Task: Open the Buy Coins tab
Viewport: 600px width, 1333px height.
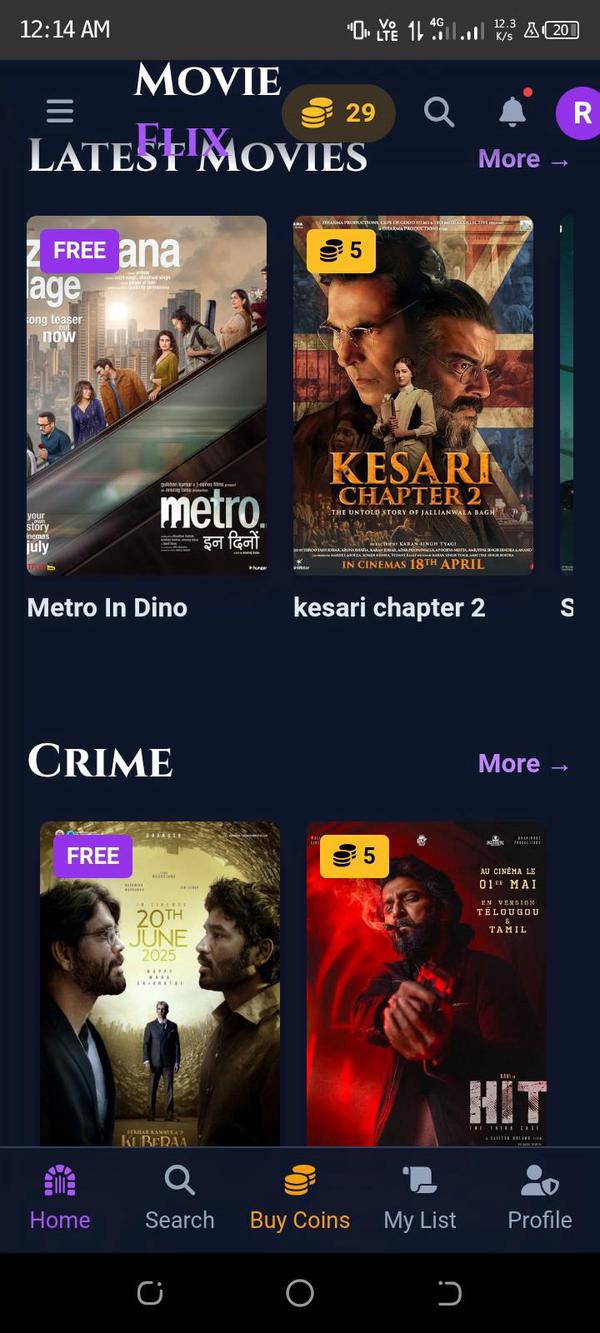Action: click(x=300, y=1199)
